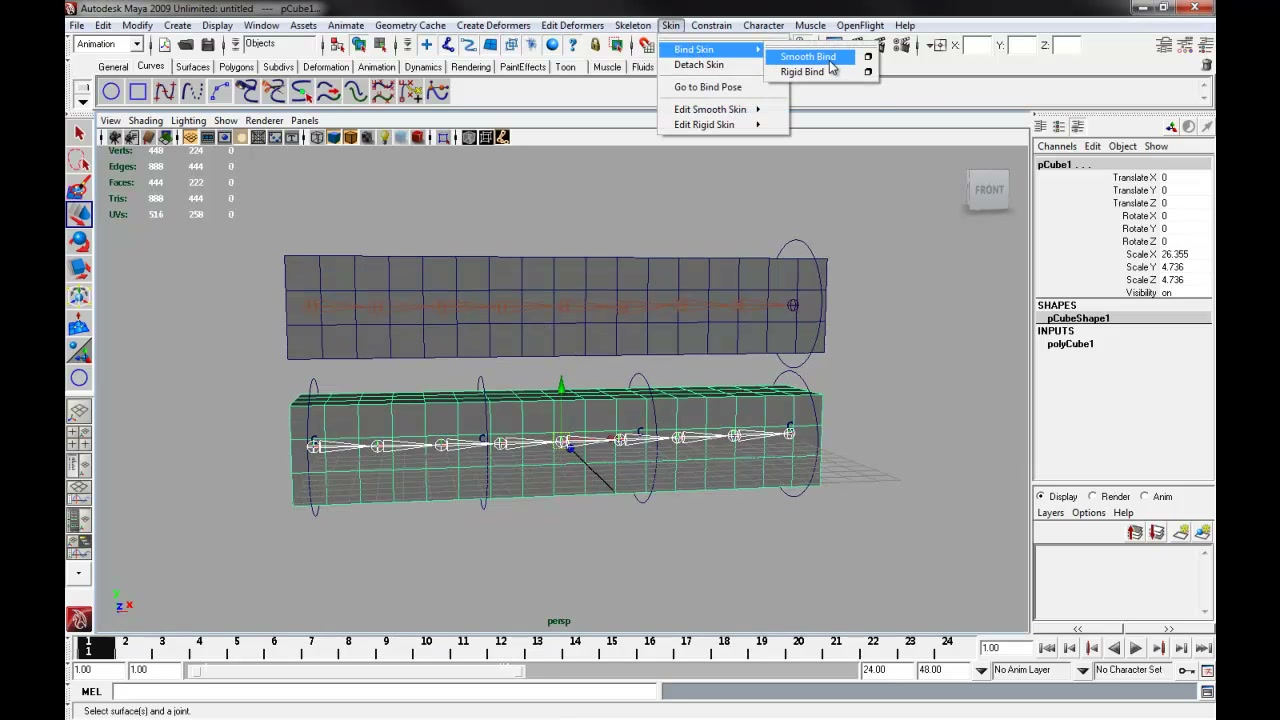Screen dimensions: 1280x720
Task: Open the Skeleton menu
Action: pyautogui.click(x=633, y=25)
